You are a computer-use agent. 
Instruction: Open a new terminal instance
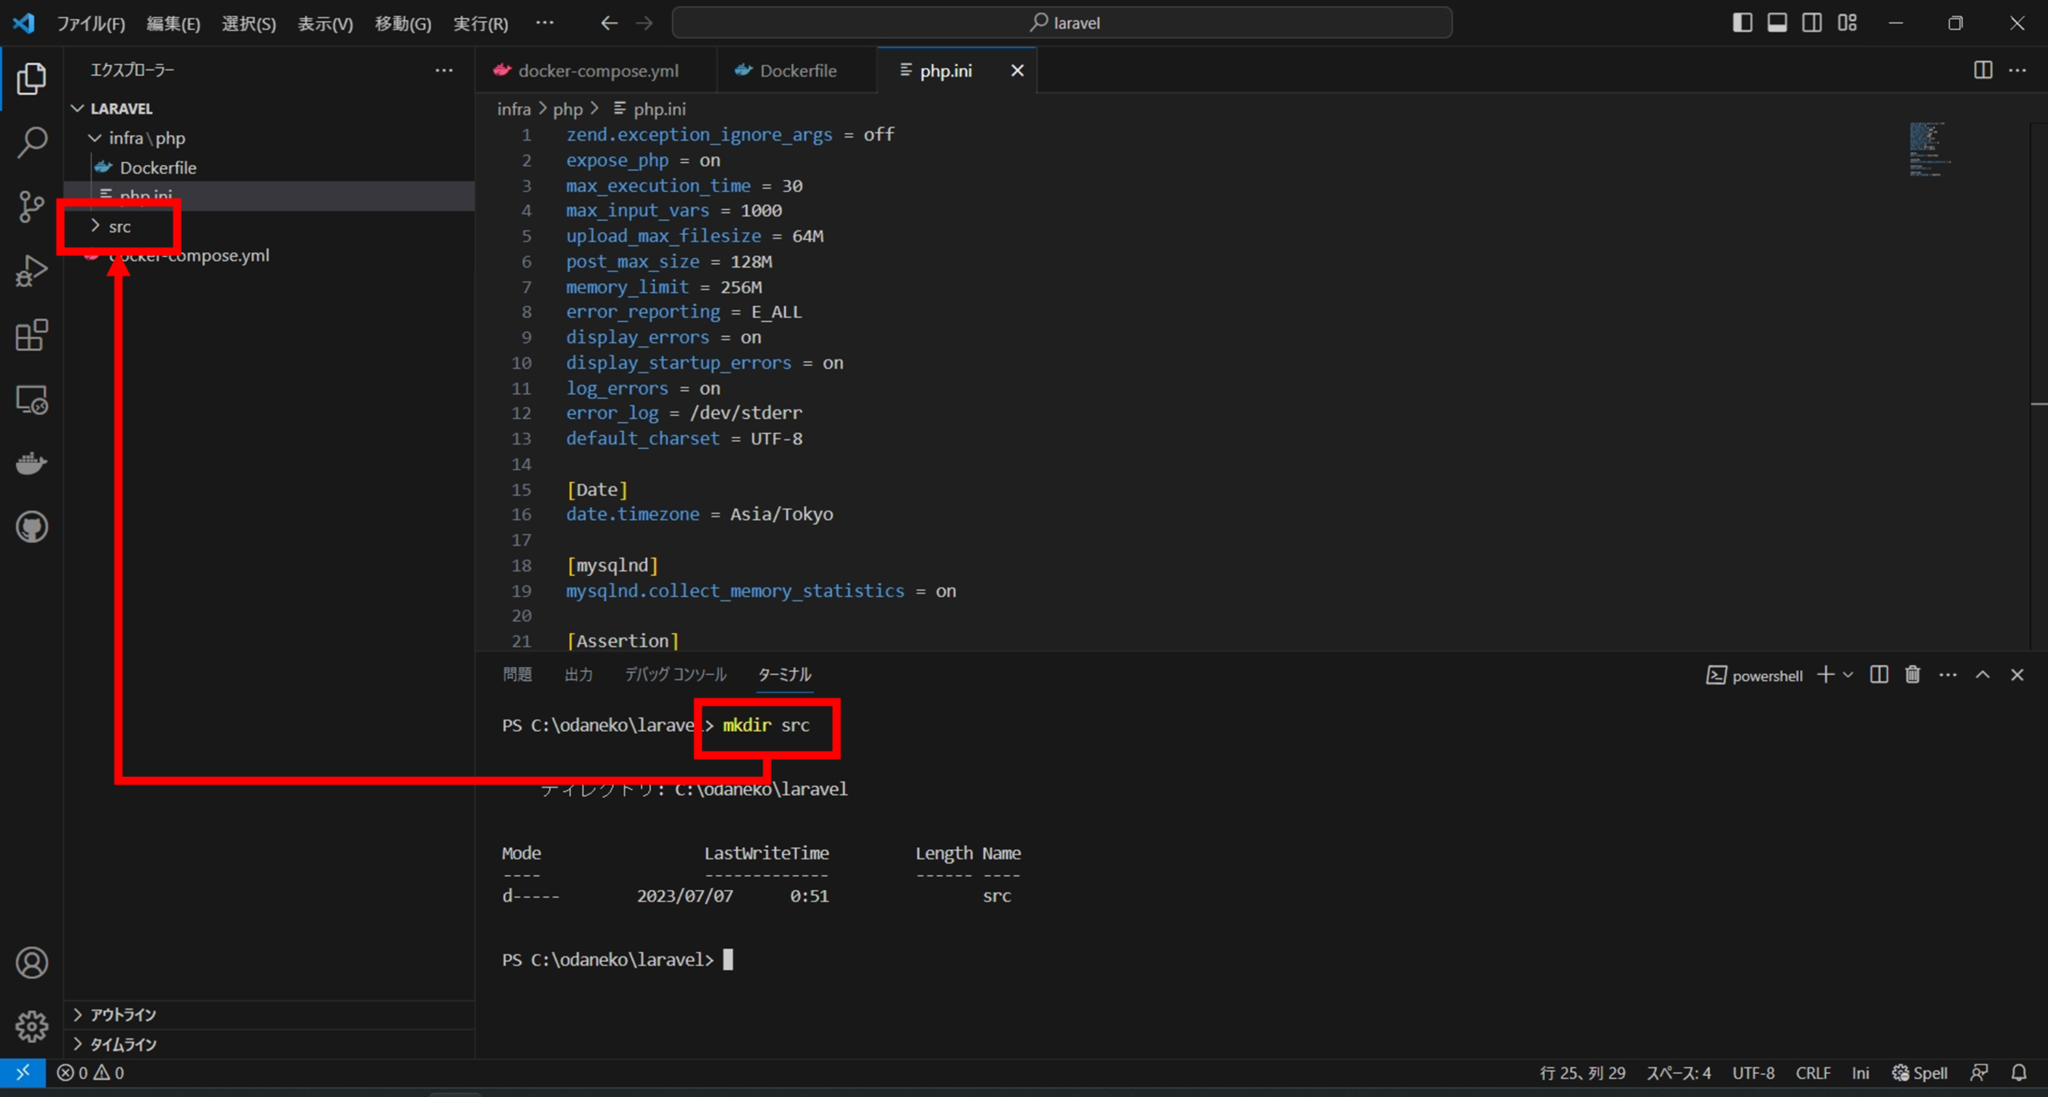click(x=1826, y=675)
